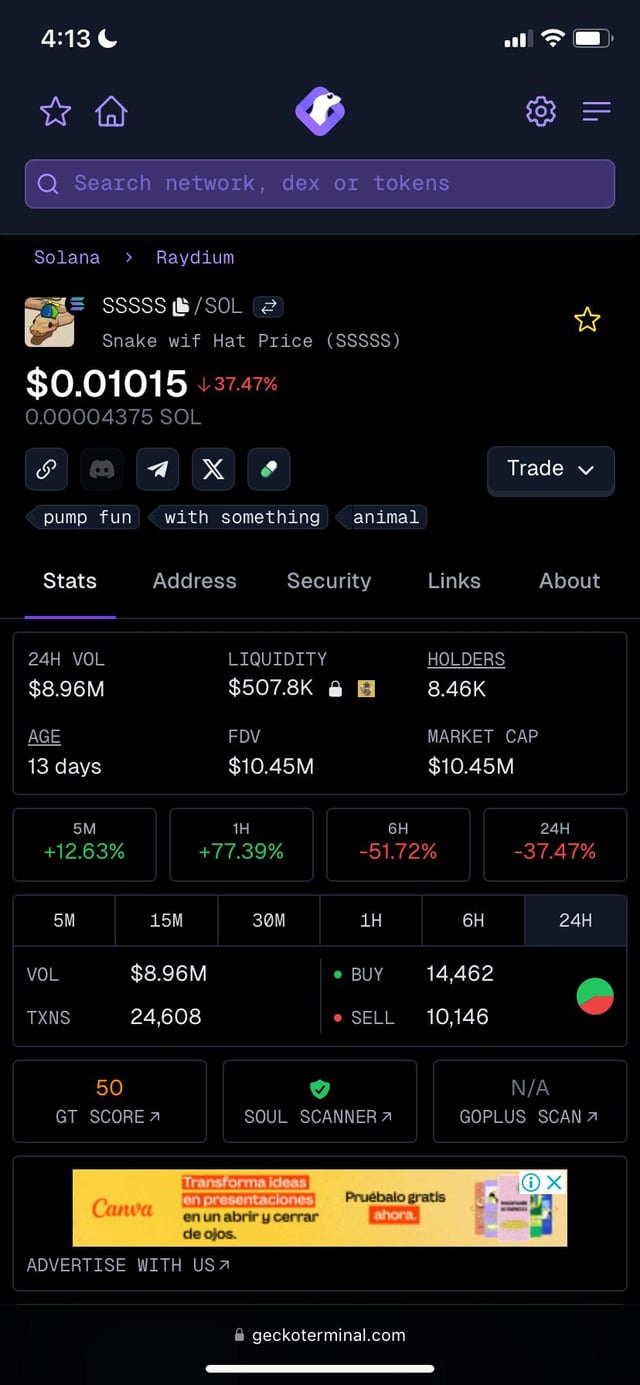Switch to the Address tab

(194, 581)
